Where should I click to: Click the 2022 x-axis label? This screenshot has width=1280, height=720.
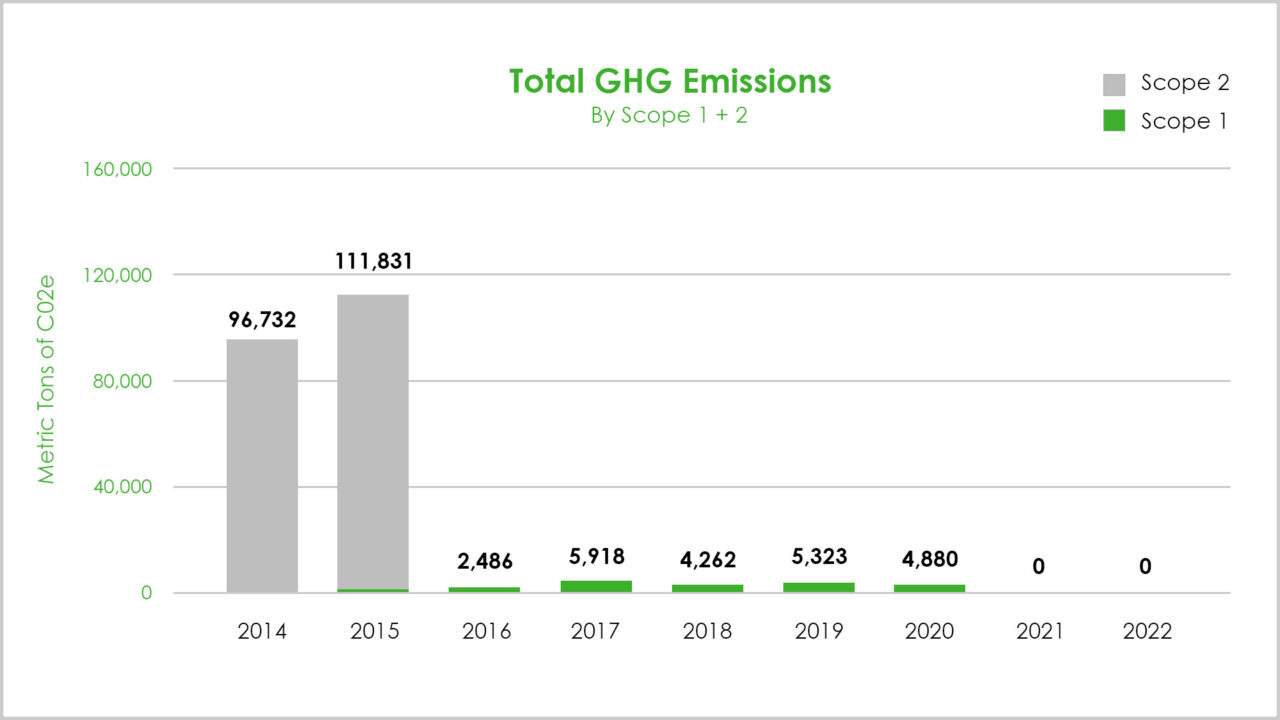tap(1145, 632)
